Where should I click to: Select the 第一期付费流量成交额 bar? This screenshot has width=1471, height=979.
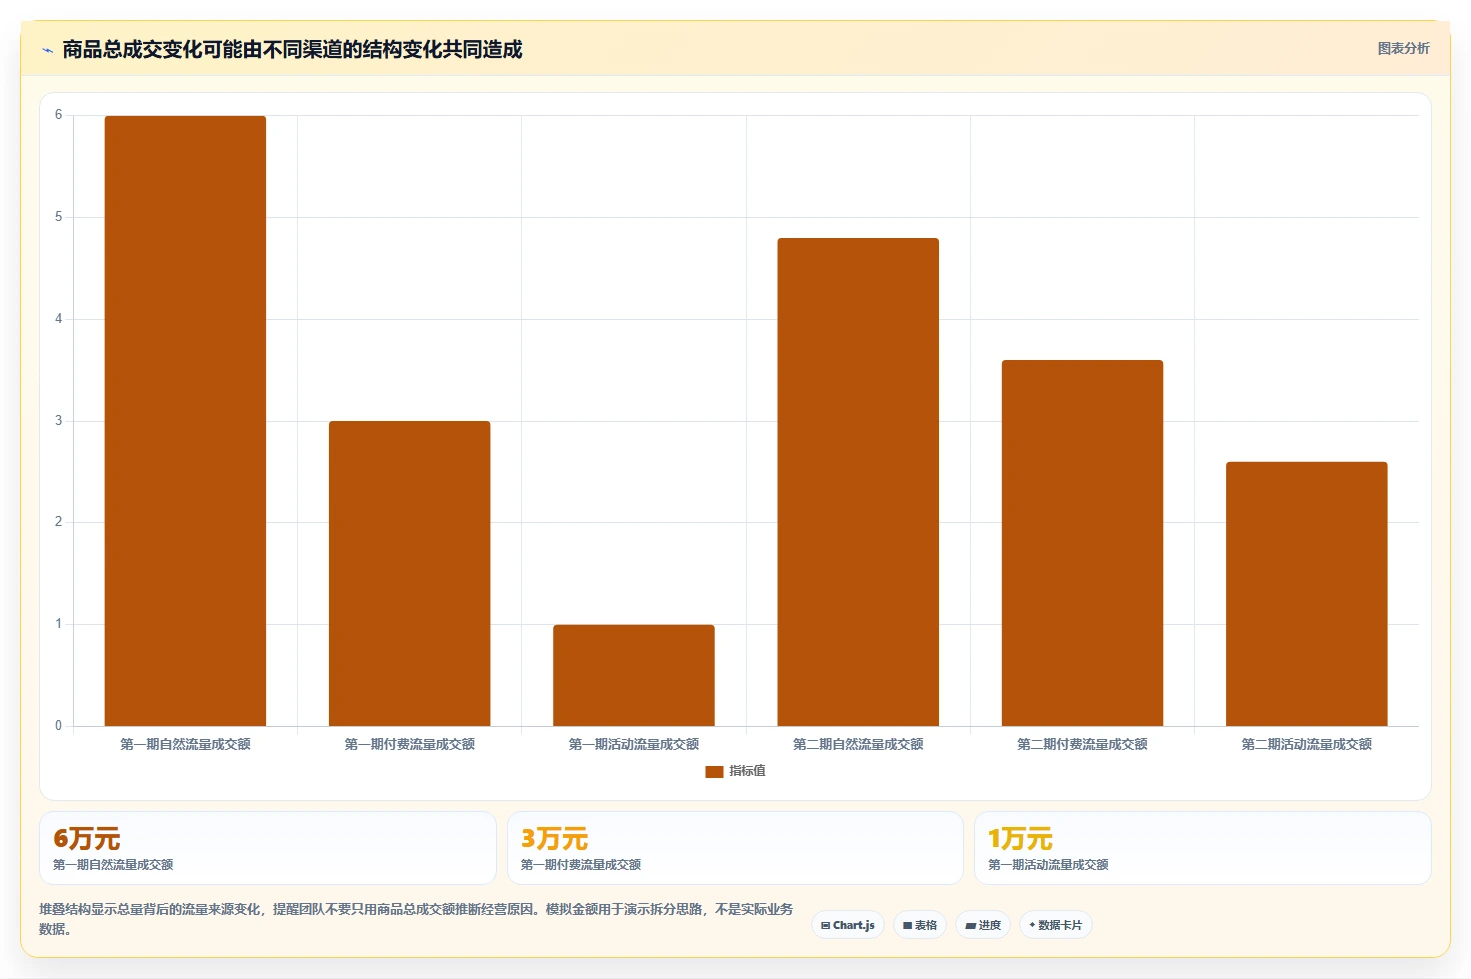(x=409, y=574)
